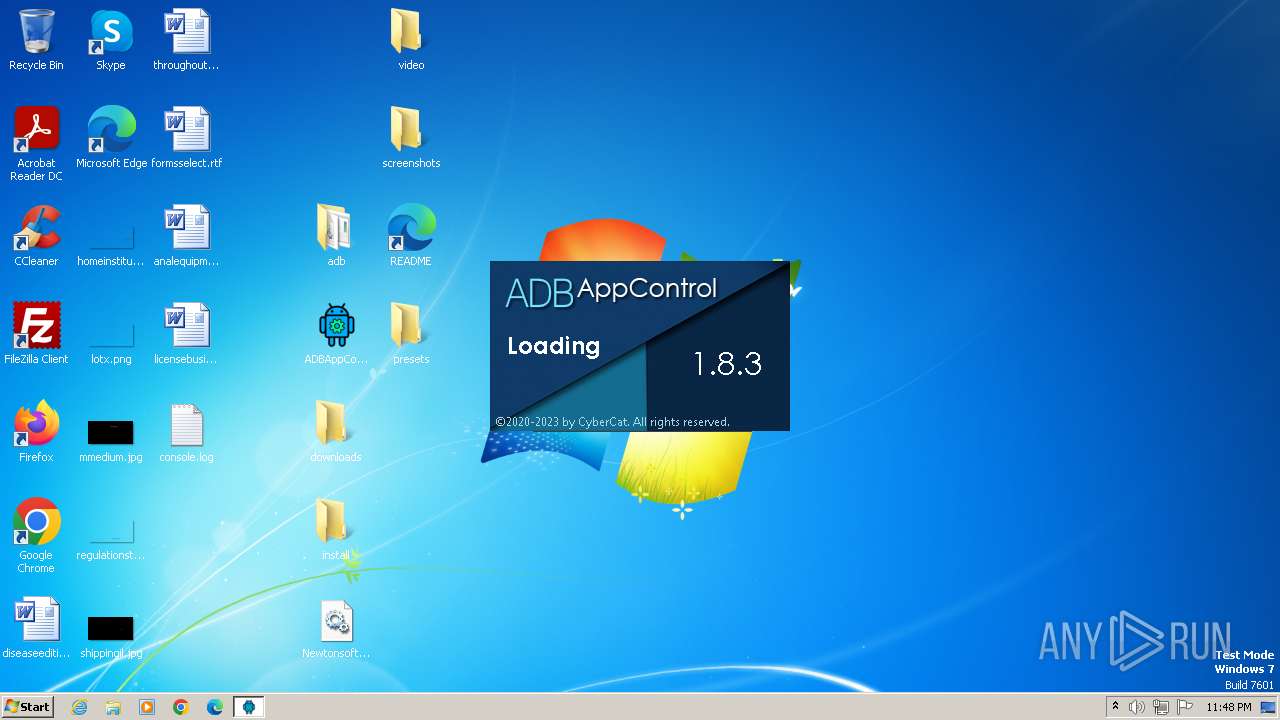Open Windows Media Player taskbar icon
This screenshot has height=720, width=1280.
coord(147,707)
